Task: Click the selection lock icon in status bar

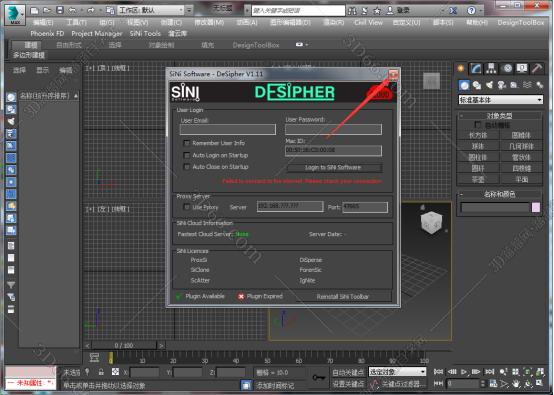Action: tap(101, 372)
